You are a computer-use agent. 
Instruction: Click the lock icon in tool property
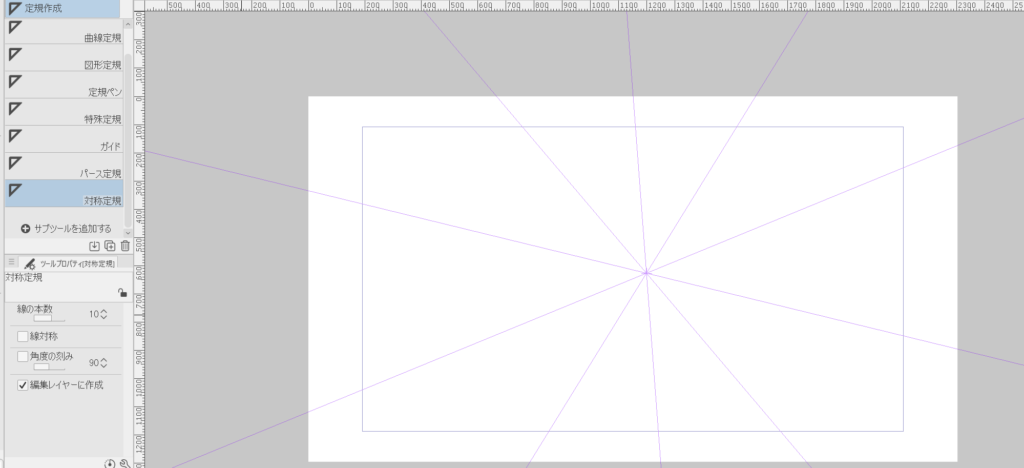coord(122,293)
